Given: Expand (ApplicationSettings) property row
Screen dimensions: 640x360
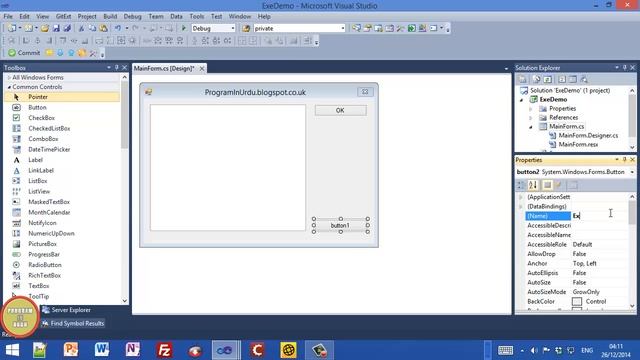Looking at the screenshot, I should 521,197.
